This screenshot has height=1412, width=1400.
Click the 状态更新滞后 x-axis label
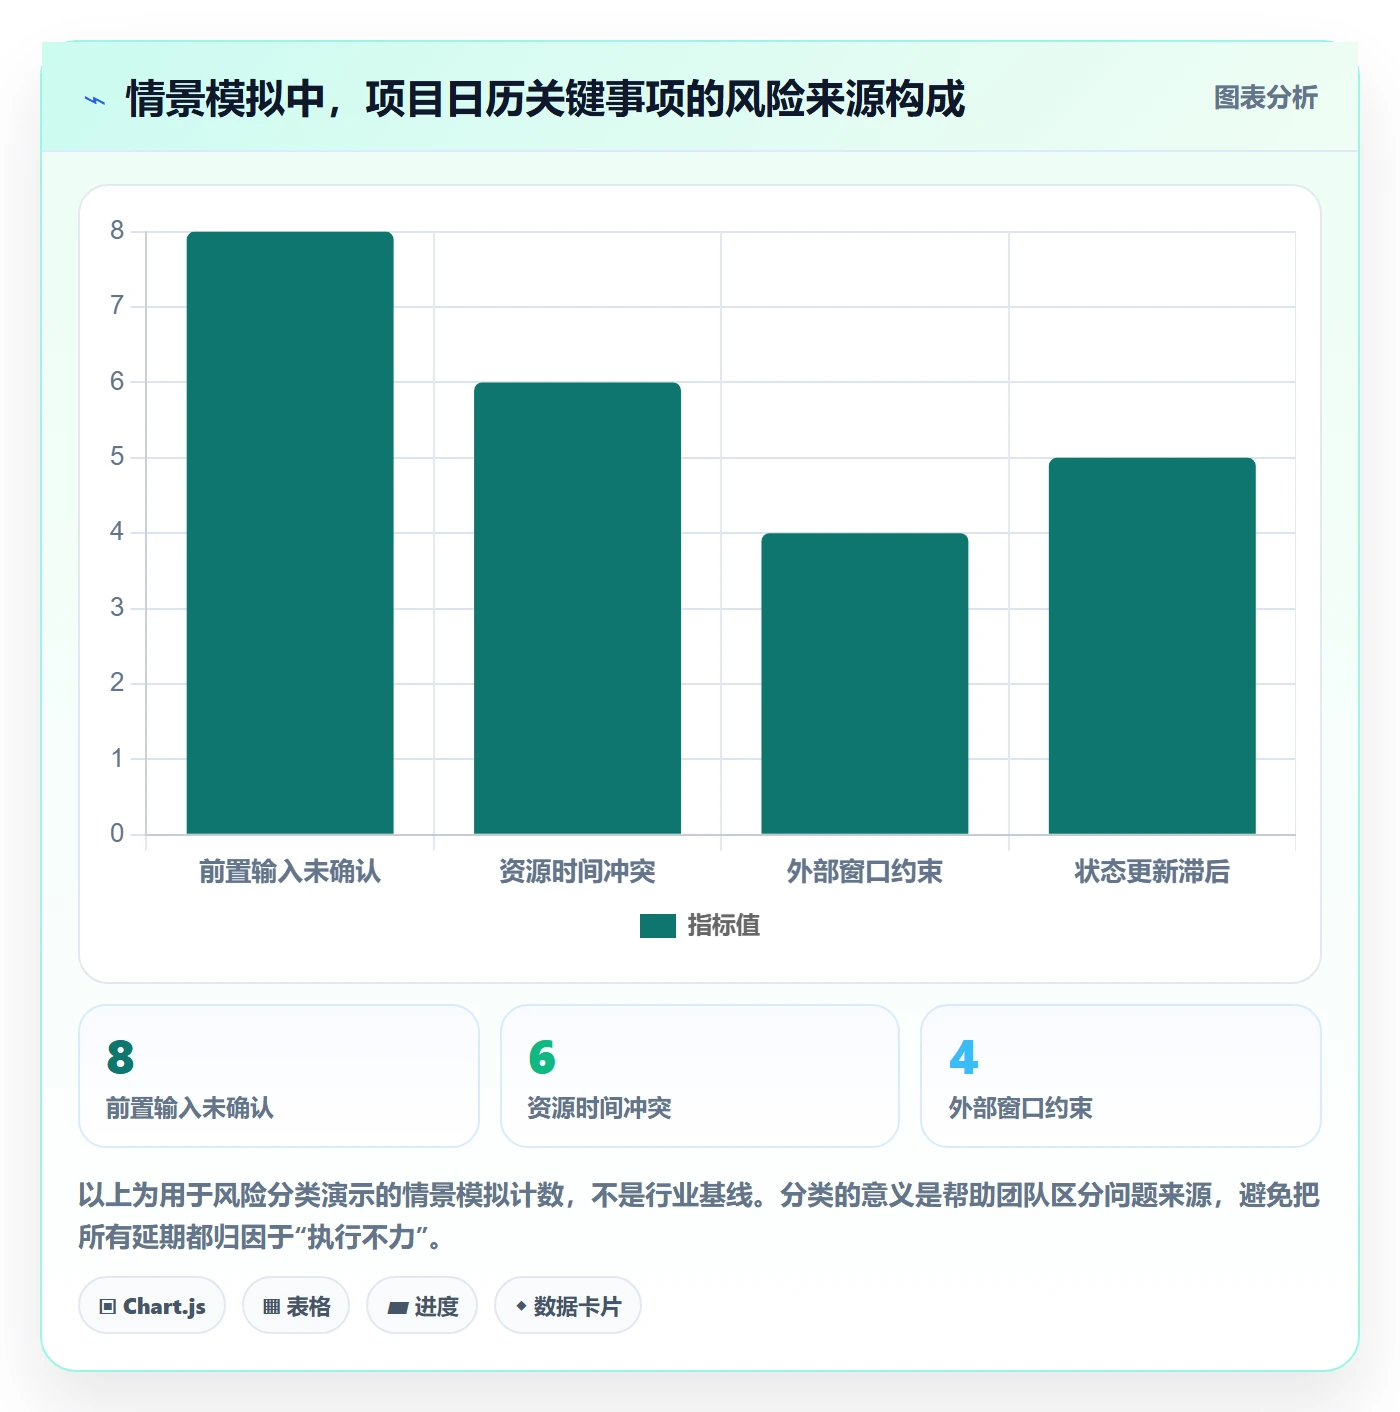point(1152,872)
